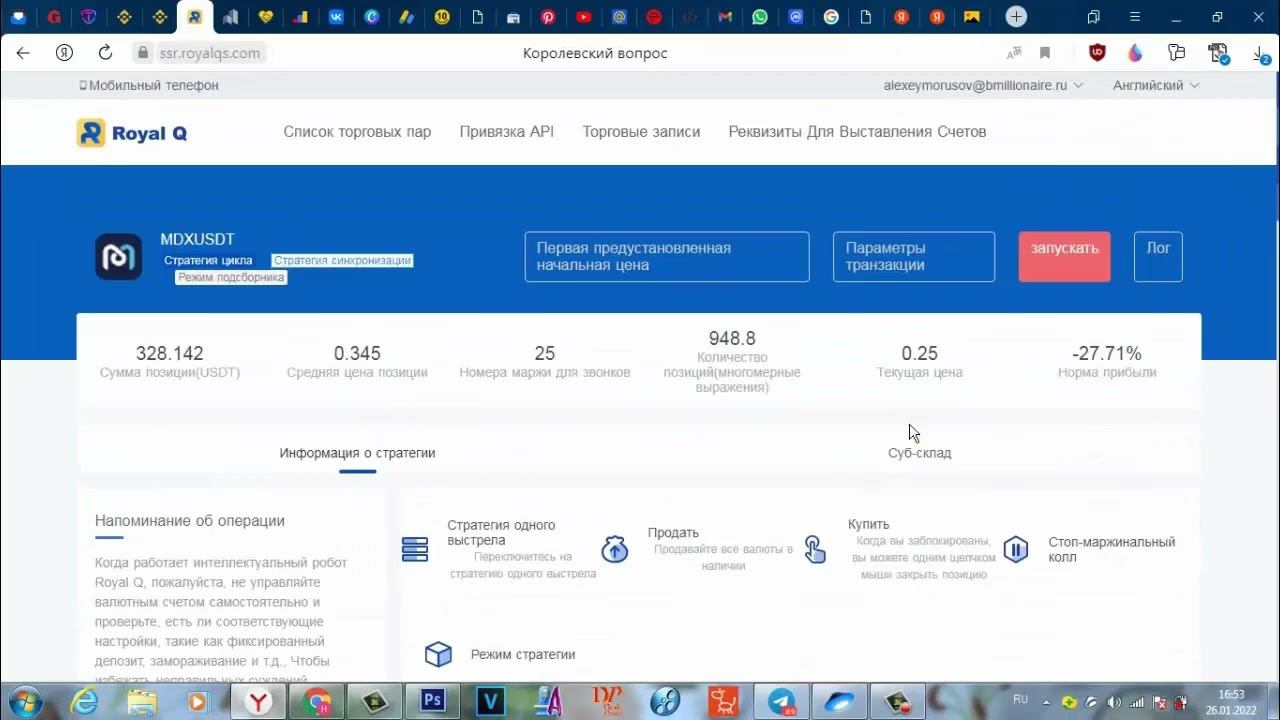Click Мобильный телефон link

pos(149,86)
